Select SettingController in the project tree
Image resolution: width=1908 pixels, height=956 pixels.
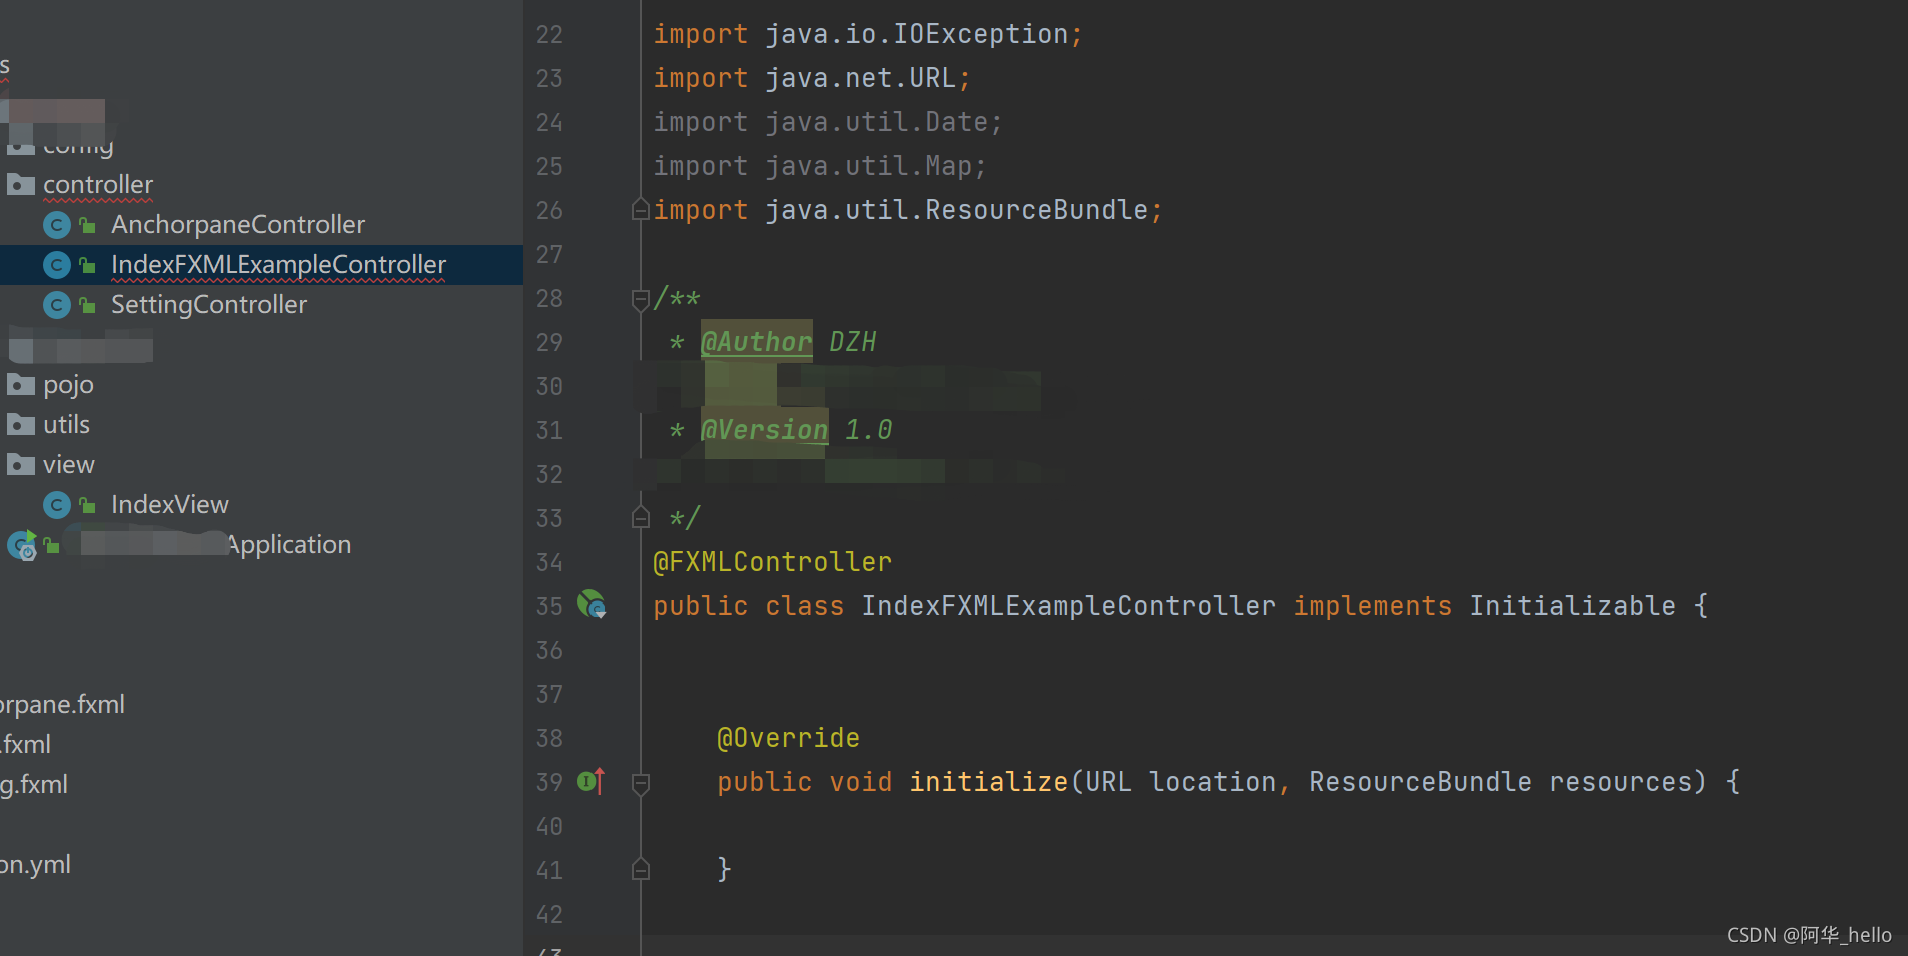tap(208, 305)
